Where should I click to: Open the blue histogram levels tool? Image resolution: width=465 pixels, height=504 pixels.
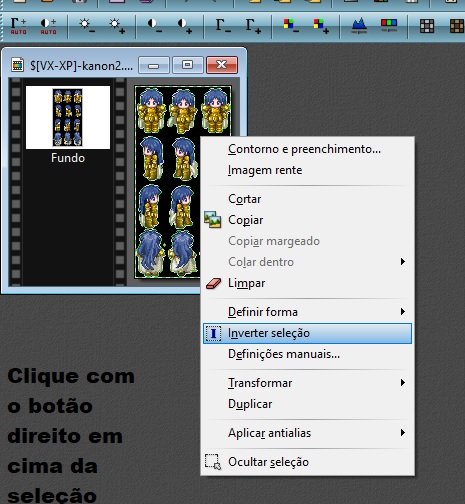[359, 26]
